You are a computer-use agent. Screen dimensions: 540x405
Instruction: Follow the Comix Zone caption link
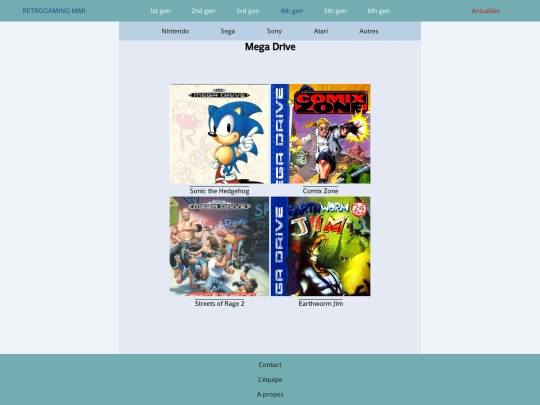click(321, 191)
